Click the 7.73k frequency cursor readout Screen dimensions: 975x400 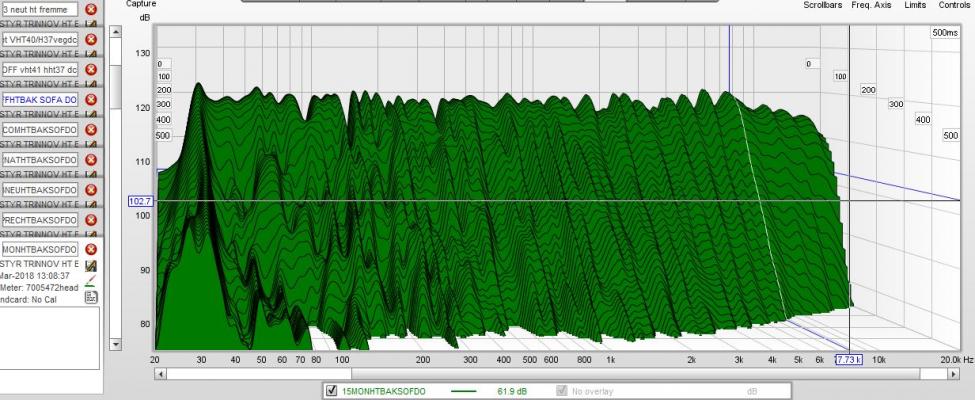[x=849, y=360]
